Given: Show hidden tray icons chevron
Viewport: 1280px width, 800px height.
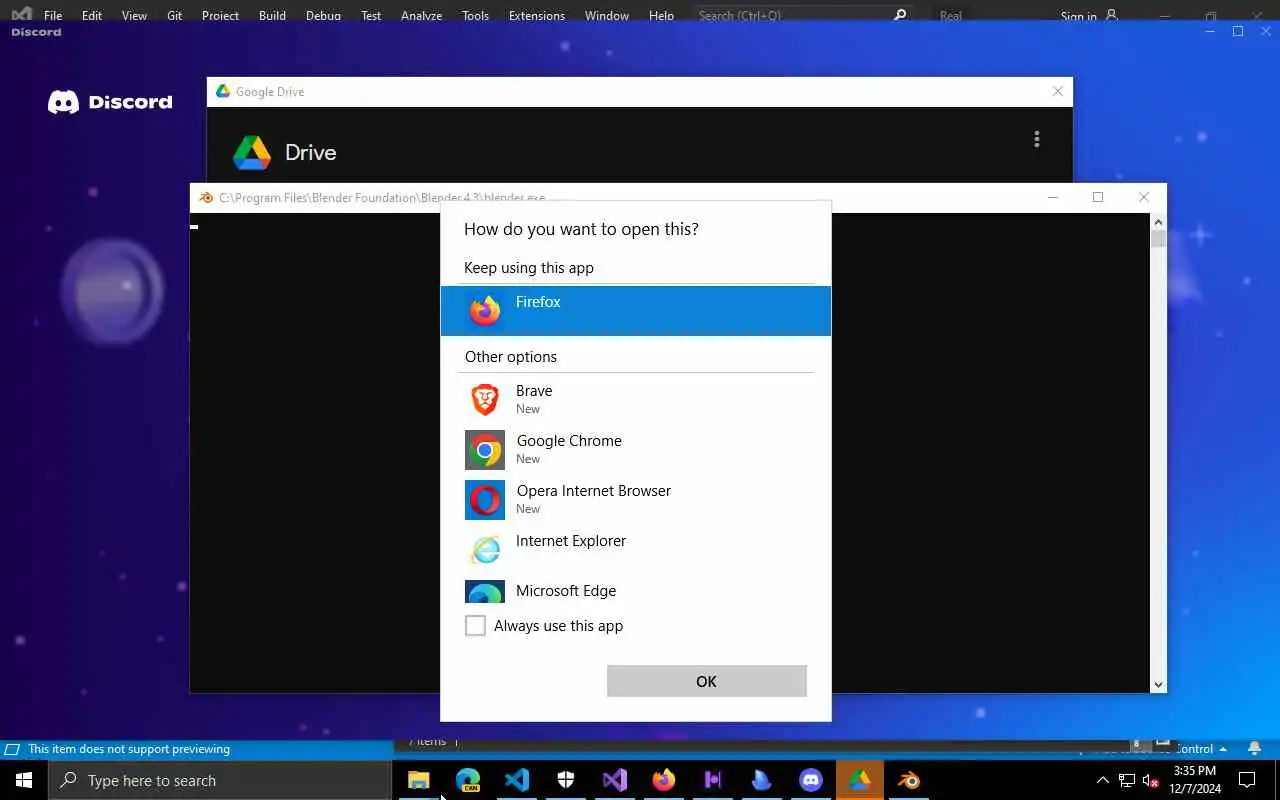Looking at the screenshot, I should point(1103,780).
